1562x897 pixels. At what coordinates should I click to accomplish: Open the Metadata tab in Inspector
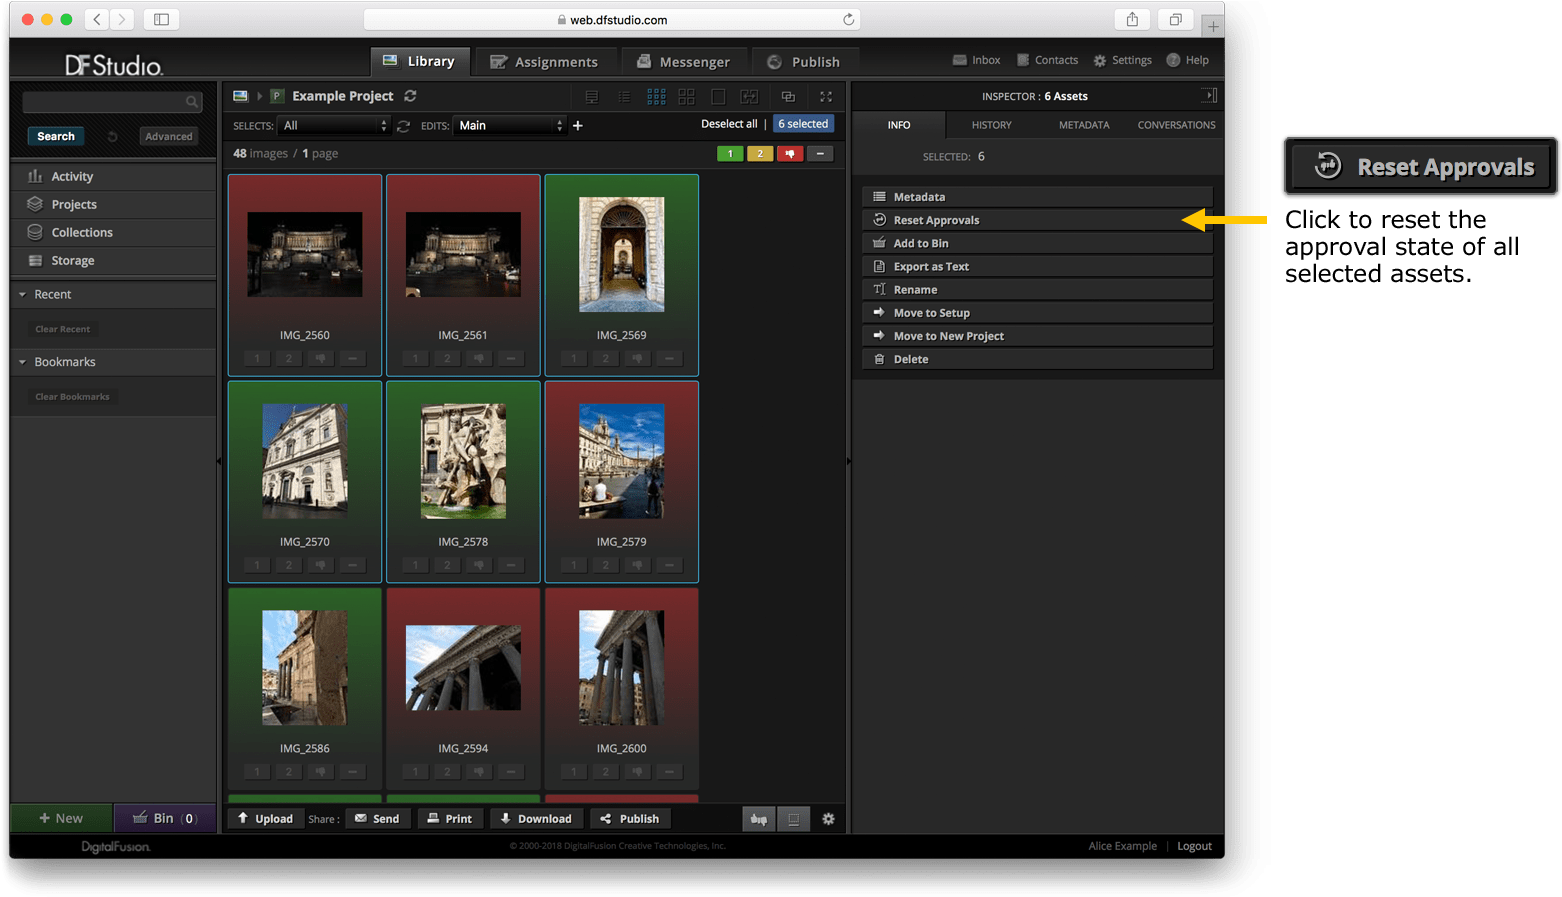tap(1084, 125)
